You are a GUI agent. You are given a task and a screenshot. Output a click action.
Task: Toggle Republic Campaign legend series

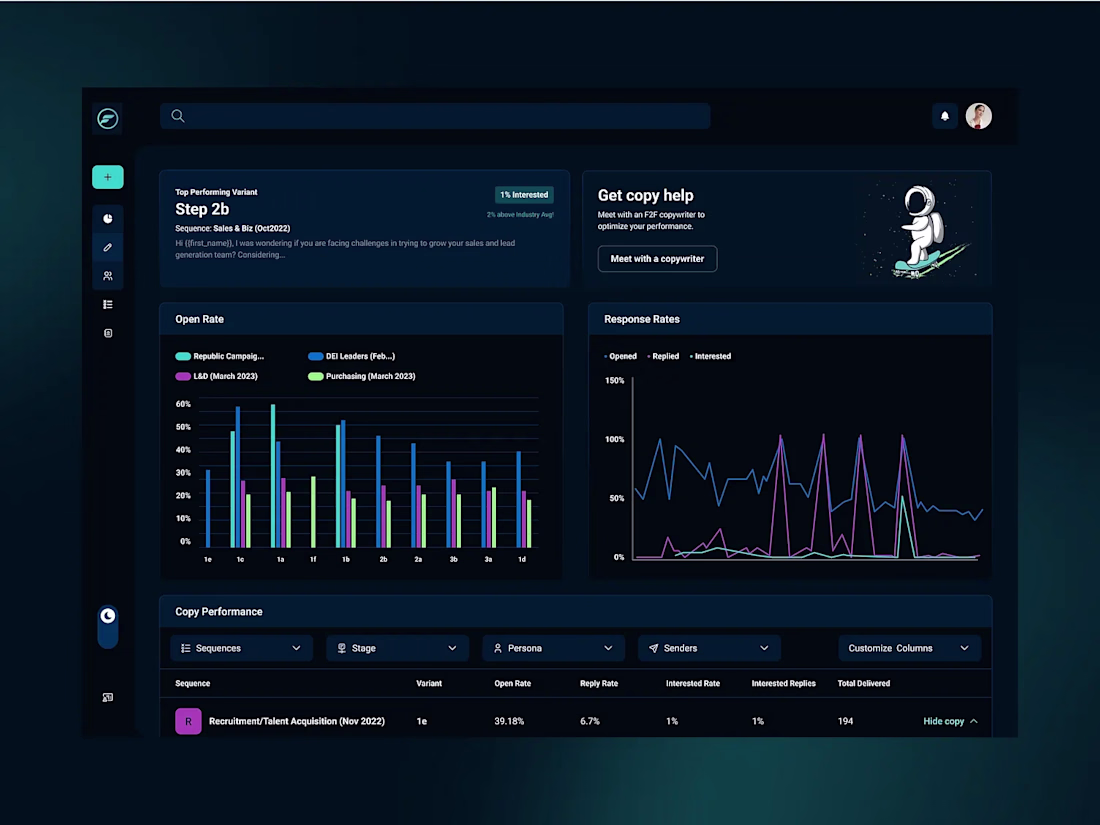pyautogui.click(x=220, y=356)
